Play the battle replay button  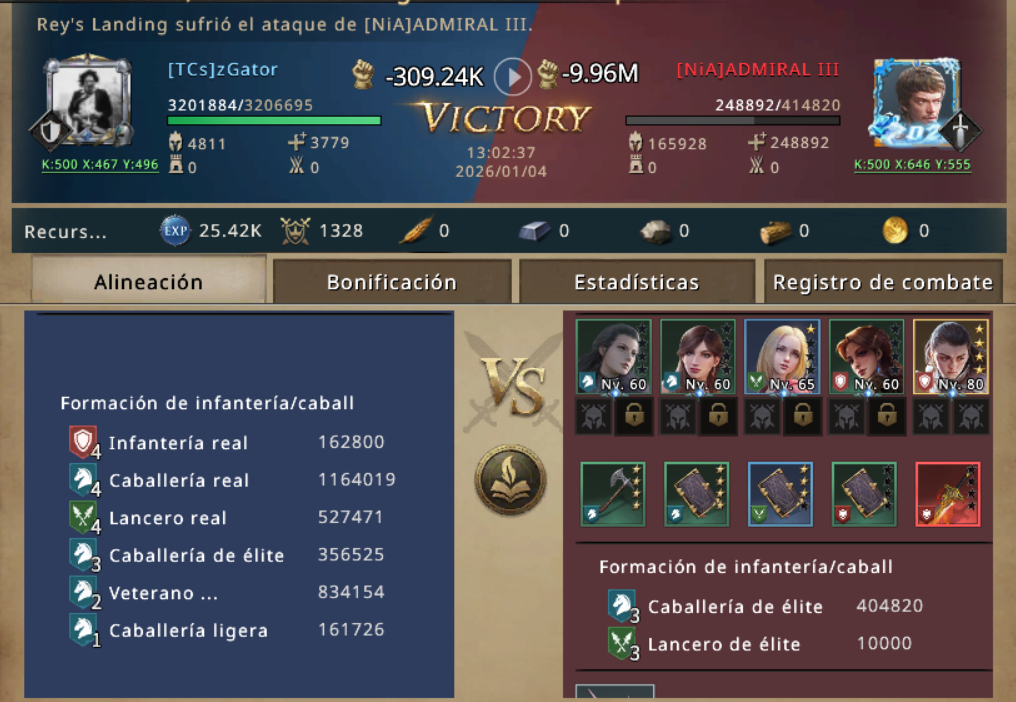(513, 76)
